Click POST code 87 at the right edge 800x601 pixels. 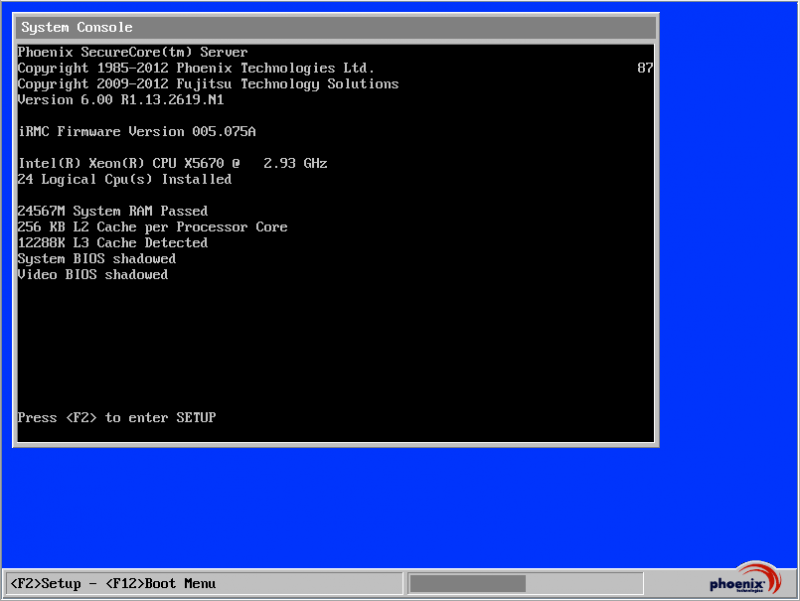coord(645,68)
